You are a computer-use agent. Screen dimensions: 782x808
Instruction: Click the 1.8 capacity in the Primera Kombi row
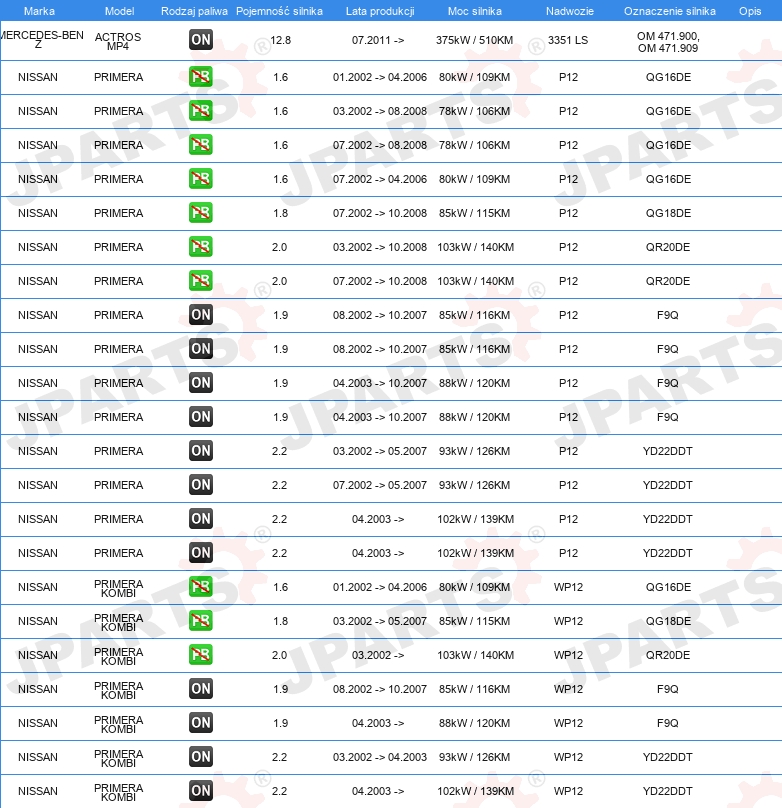(280, 621)
